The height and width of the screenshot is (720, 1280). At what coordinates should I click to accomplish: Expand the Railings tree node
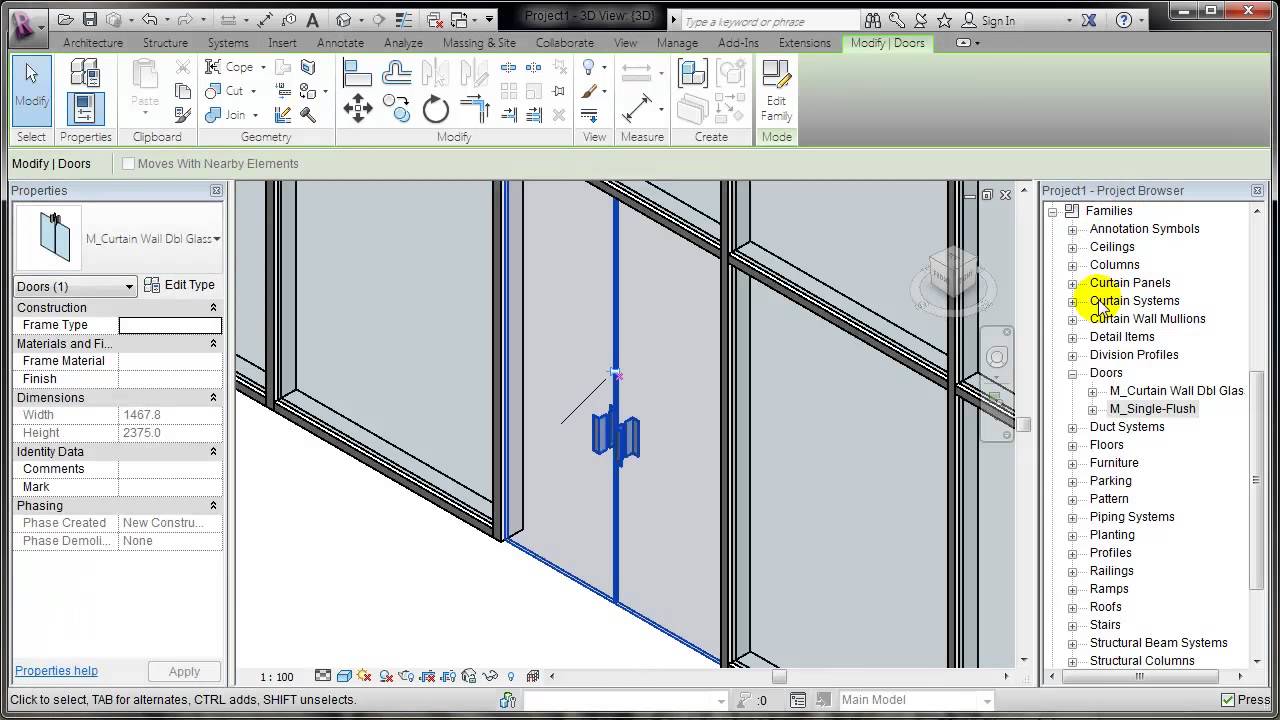pyautogui.click(x=1072, y=571)
